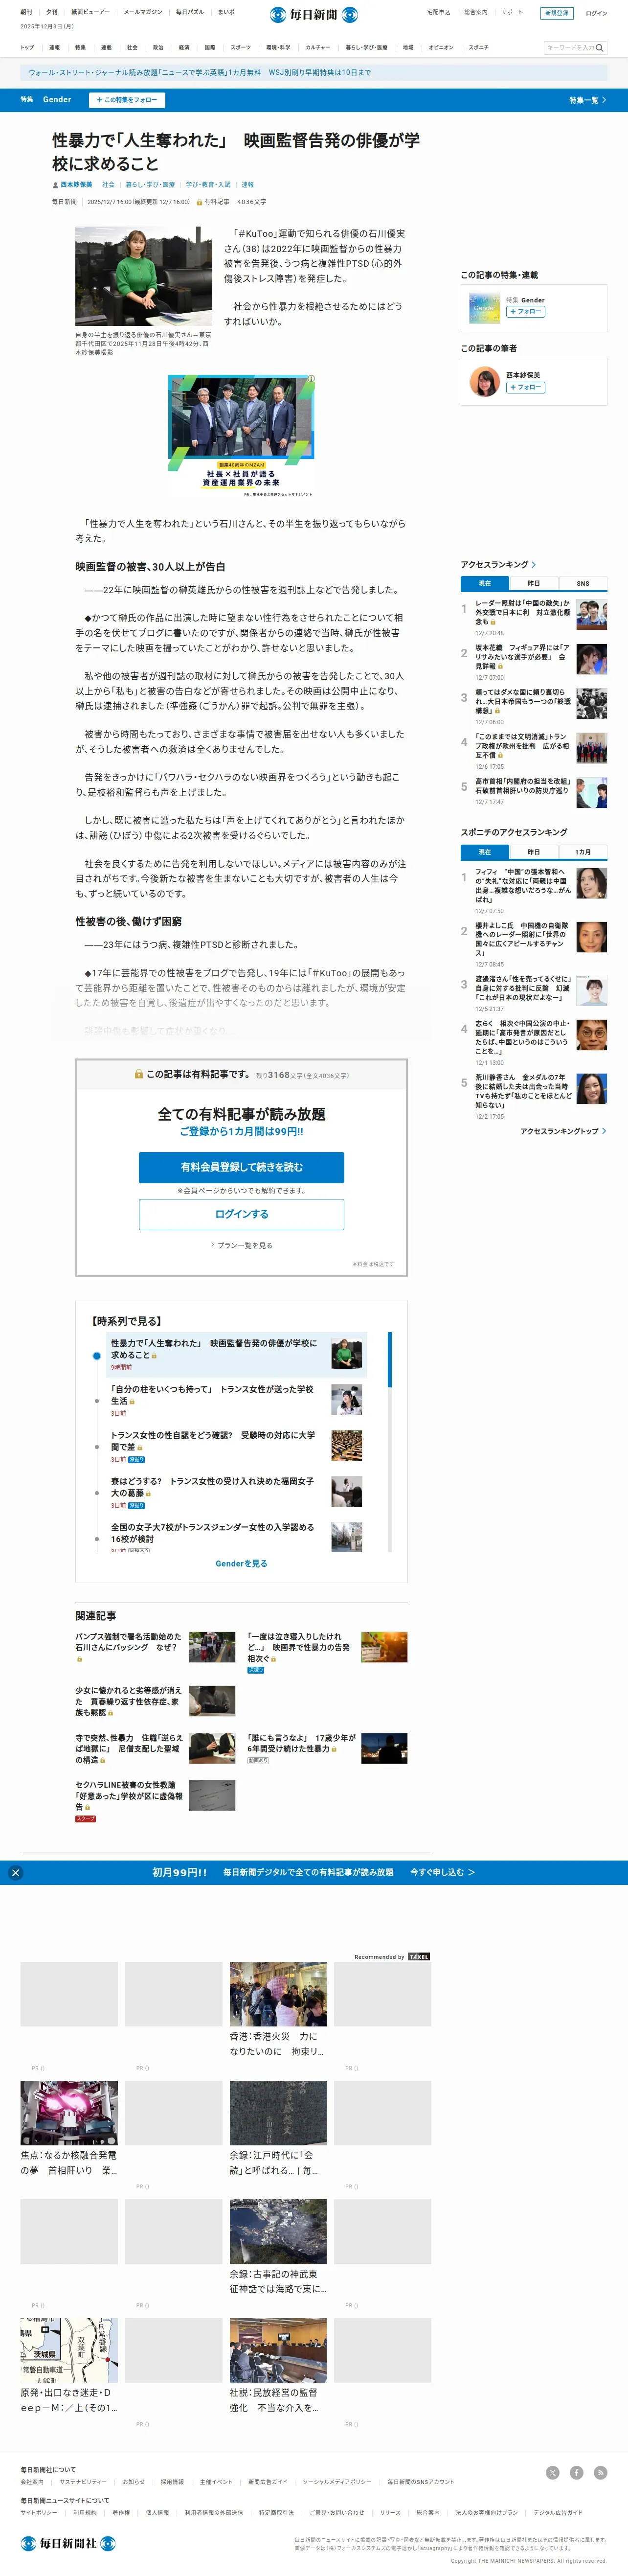Open the recommended 原発・出口なき迷走 map image
This screenshot has width=628, height=2576.
[x=69, y=2350]
